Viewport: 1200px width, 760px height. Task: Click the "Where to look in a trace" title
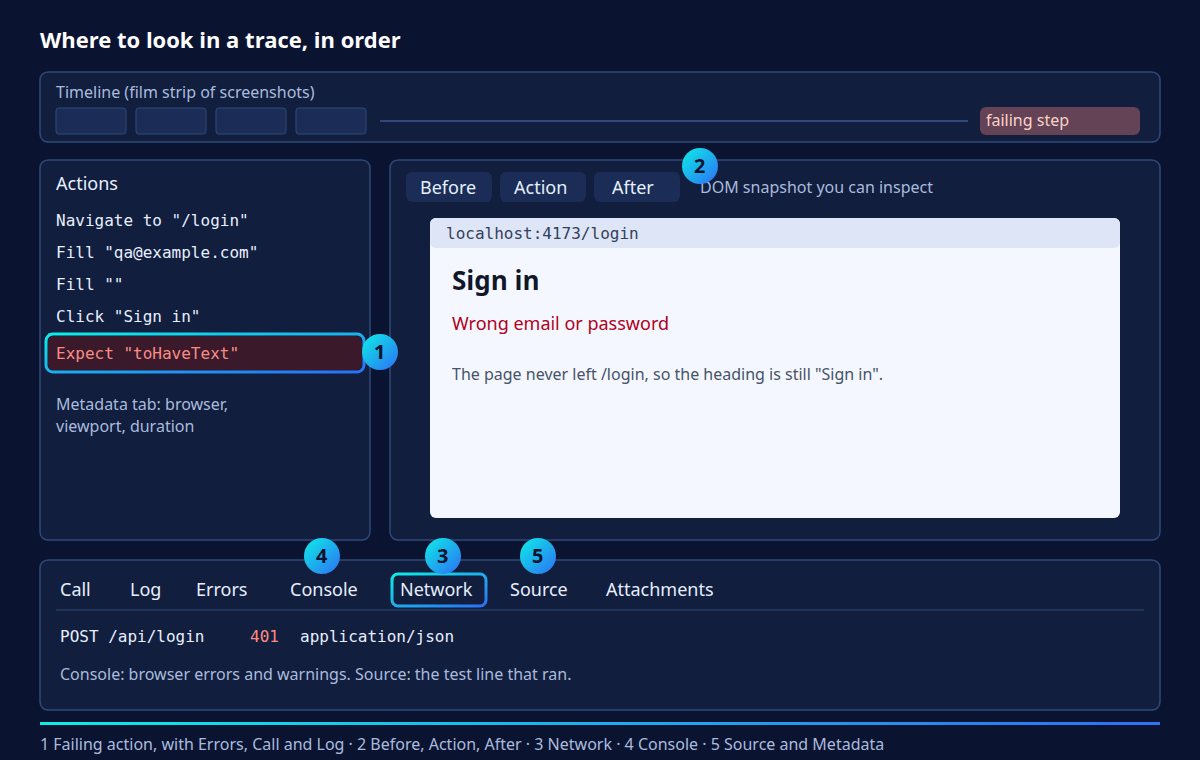(220, 41)
